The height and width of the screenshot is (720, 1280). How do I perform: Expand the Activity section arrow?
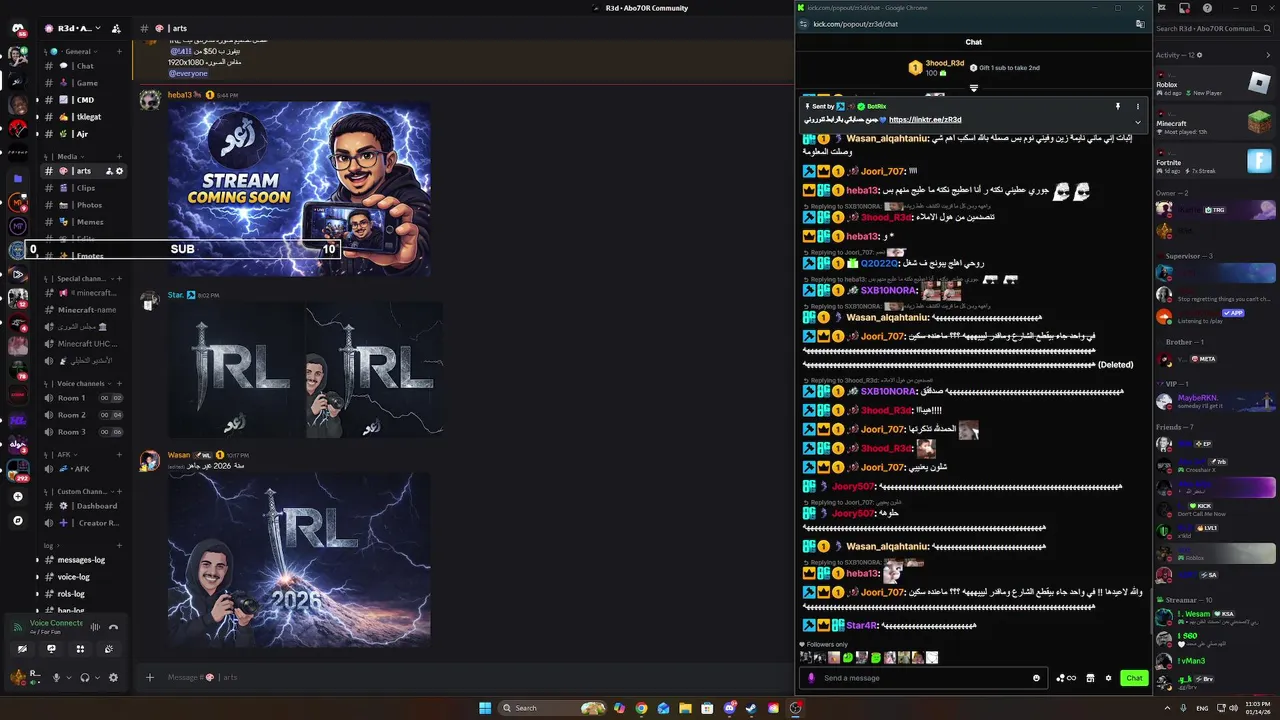1268,55
